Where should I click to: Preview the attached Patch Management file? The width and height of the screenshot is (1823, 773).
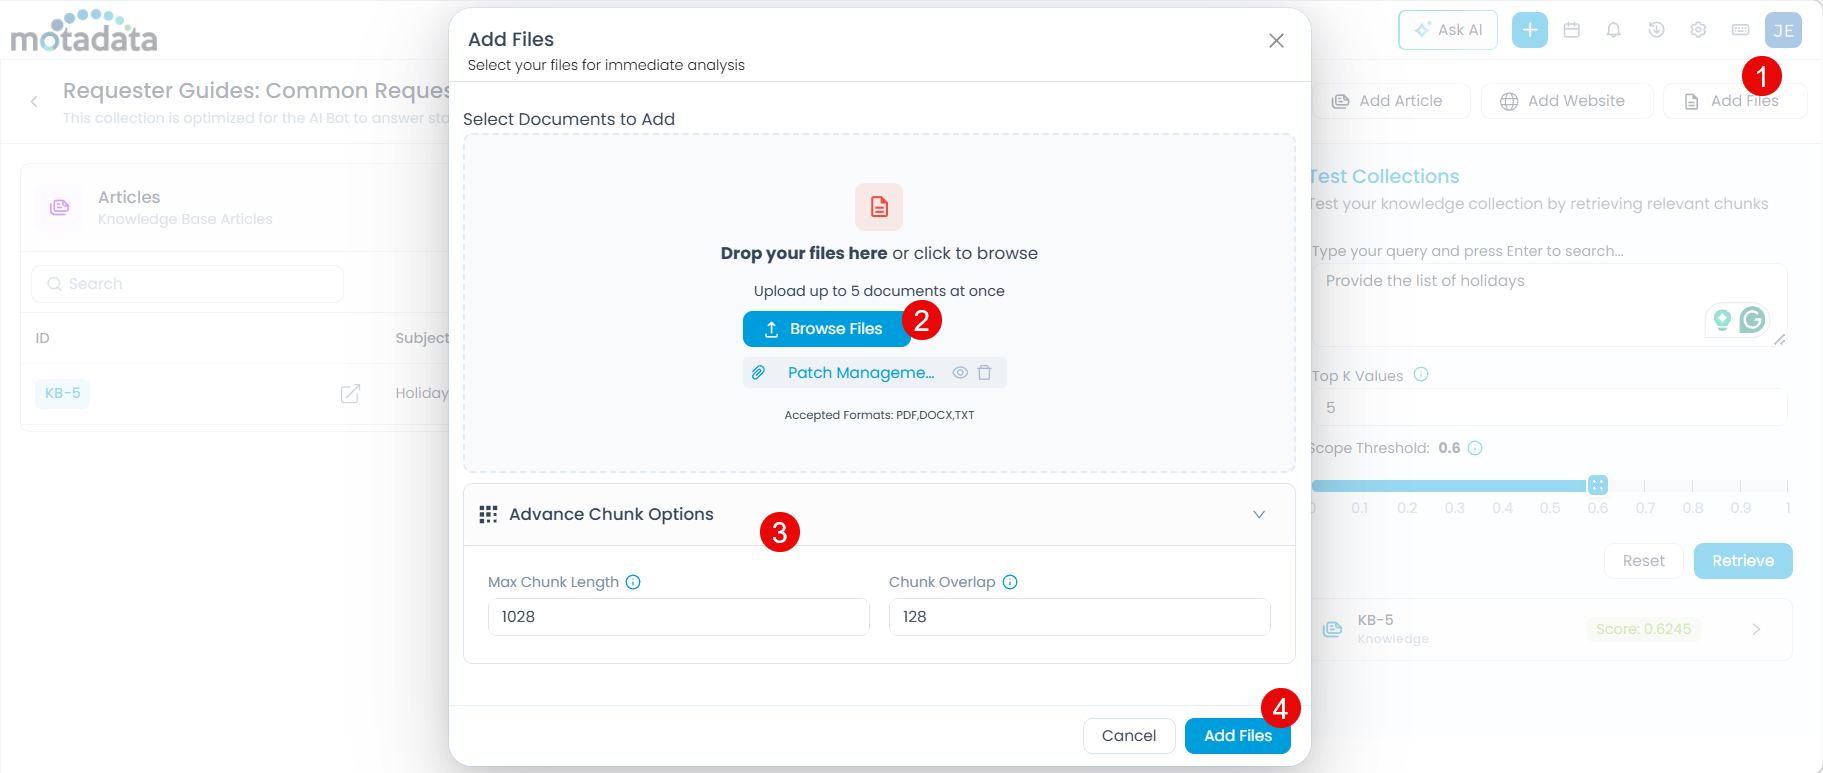(x=959, y=373)
